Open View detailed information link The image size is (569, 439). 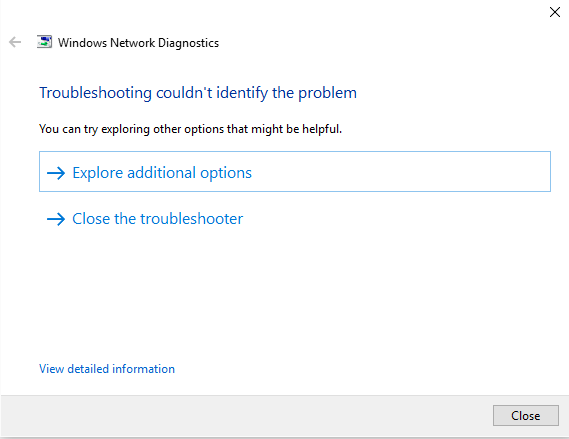[x=107, y=369]
